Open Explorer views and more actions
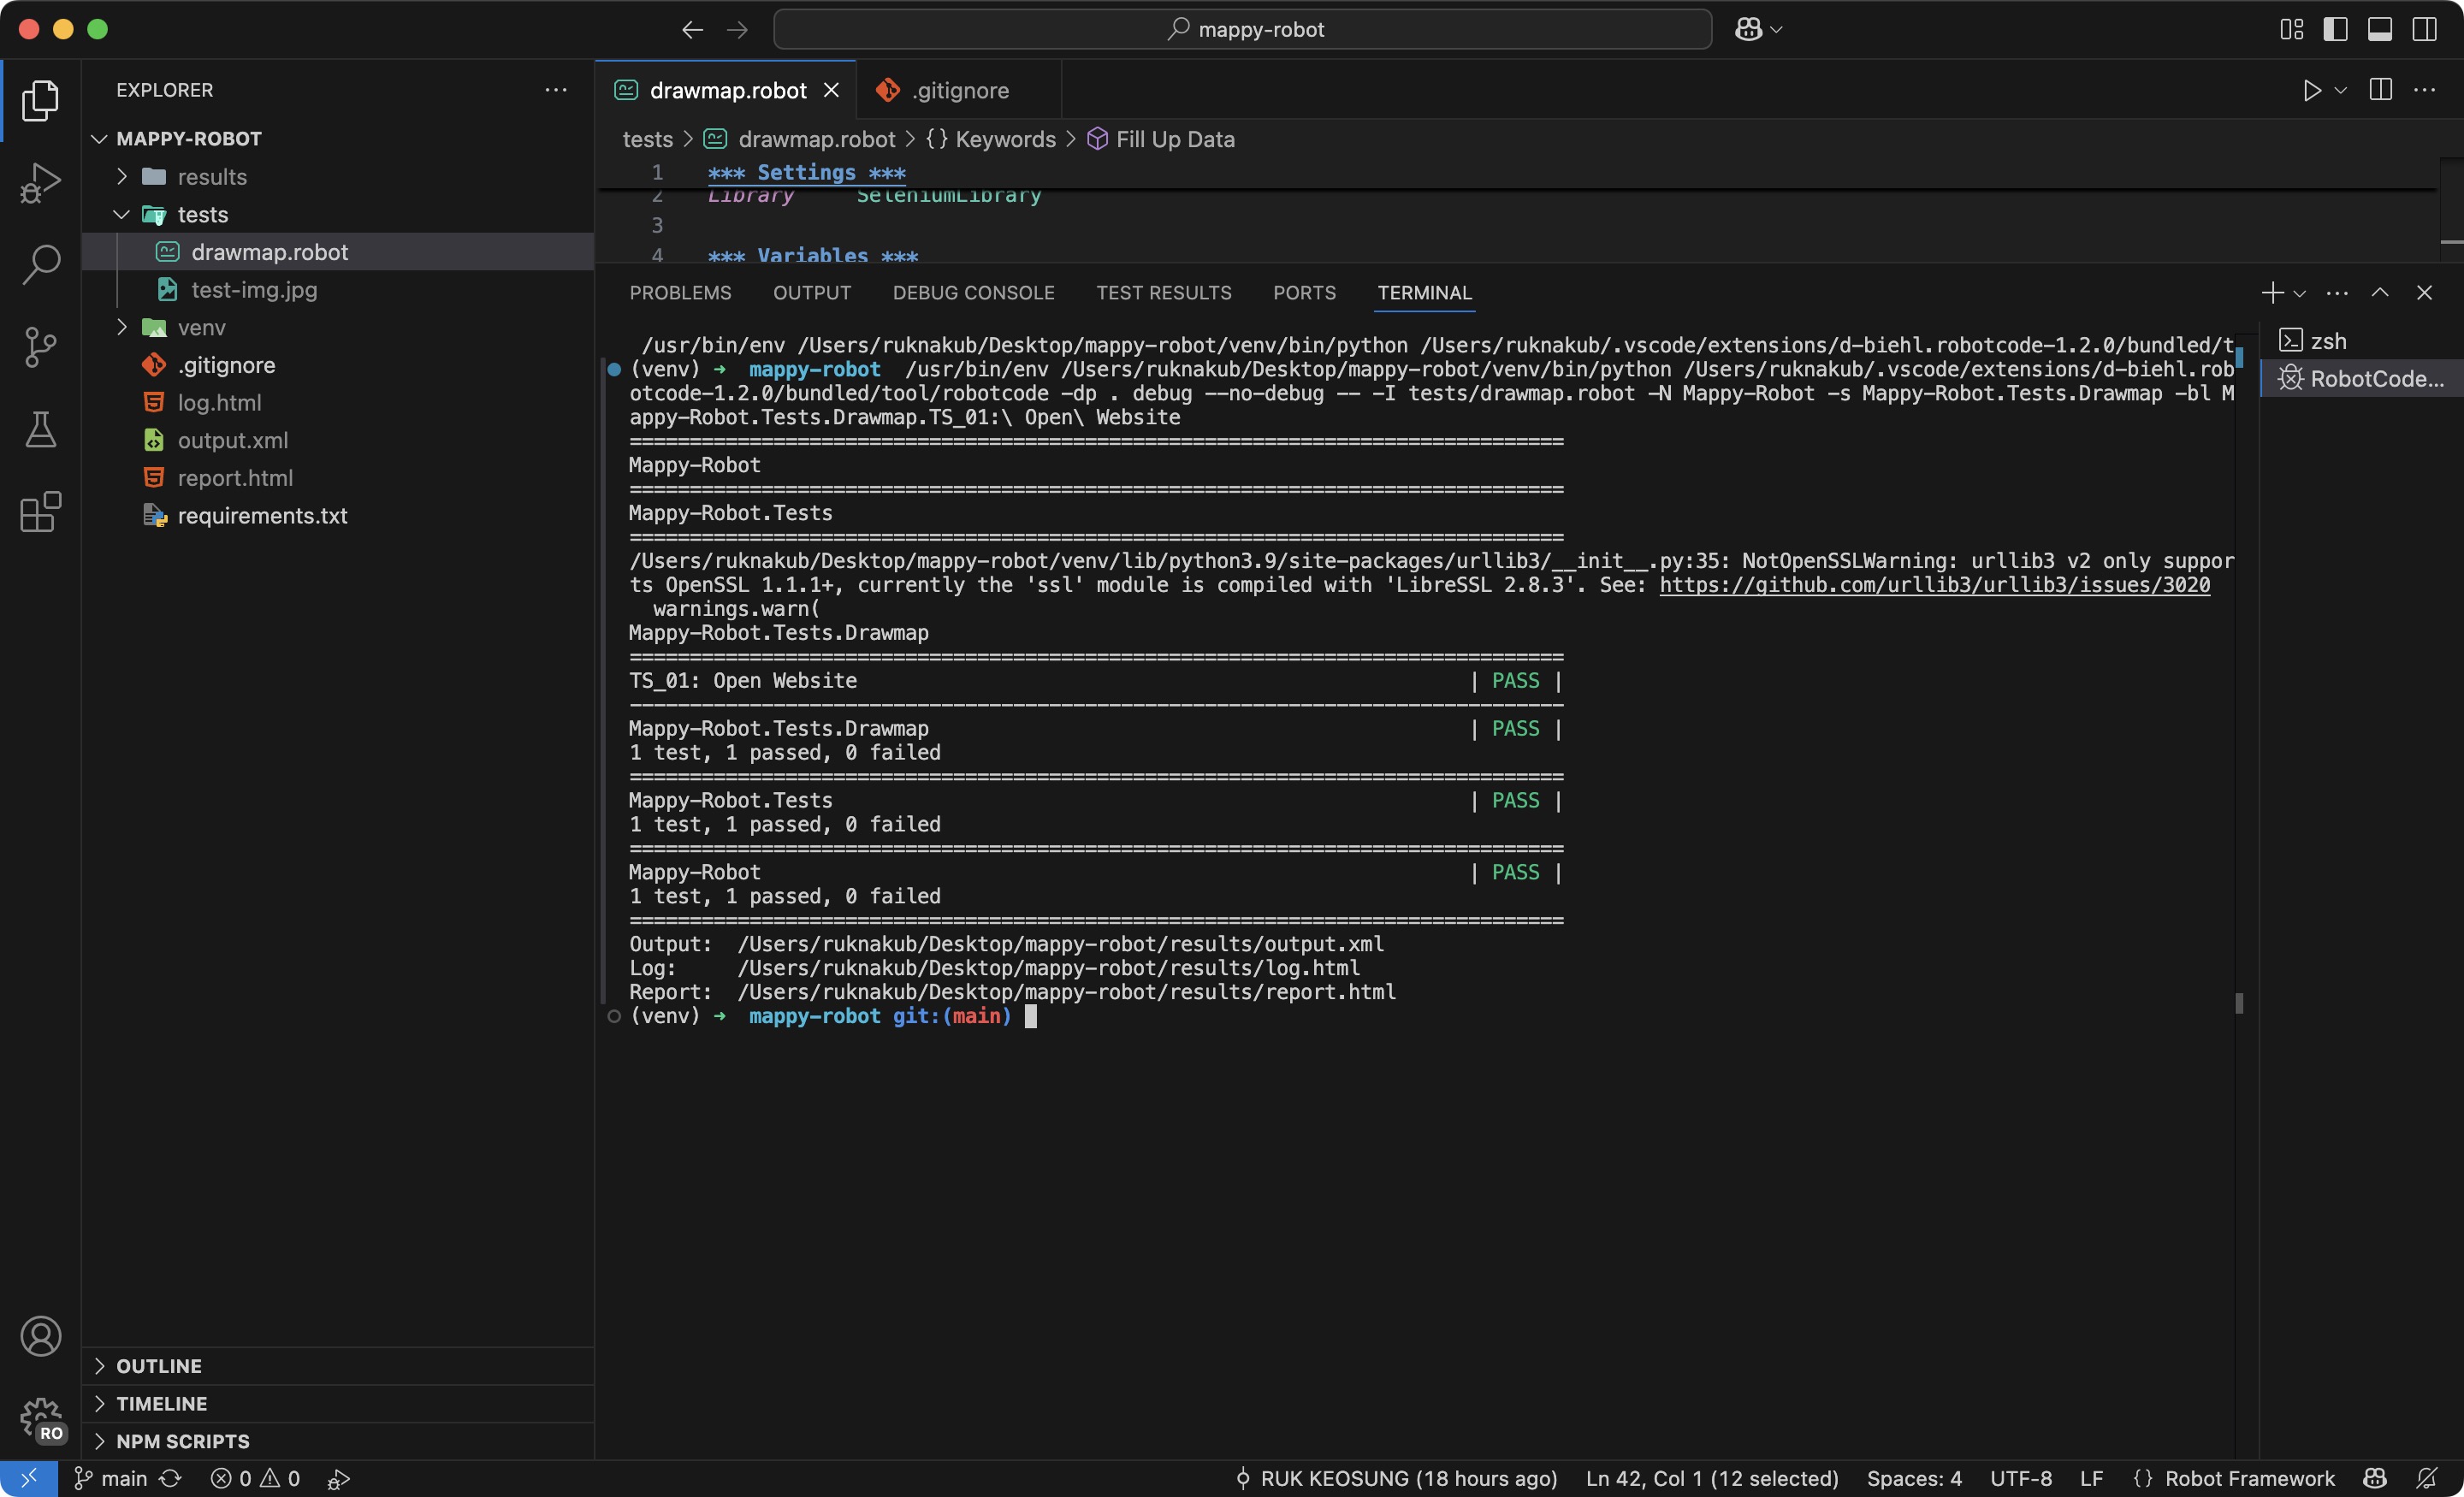Image resolution: width=2464 pixels, height=1497 pixels. coord(556,90)
